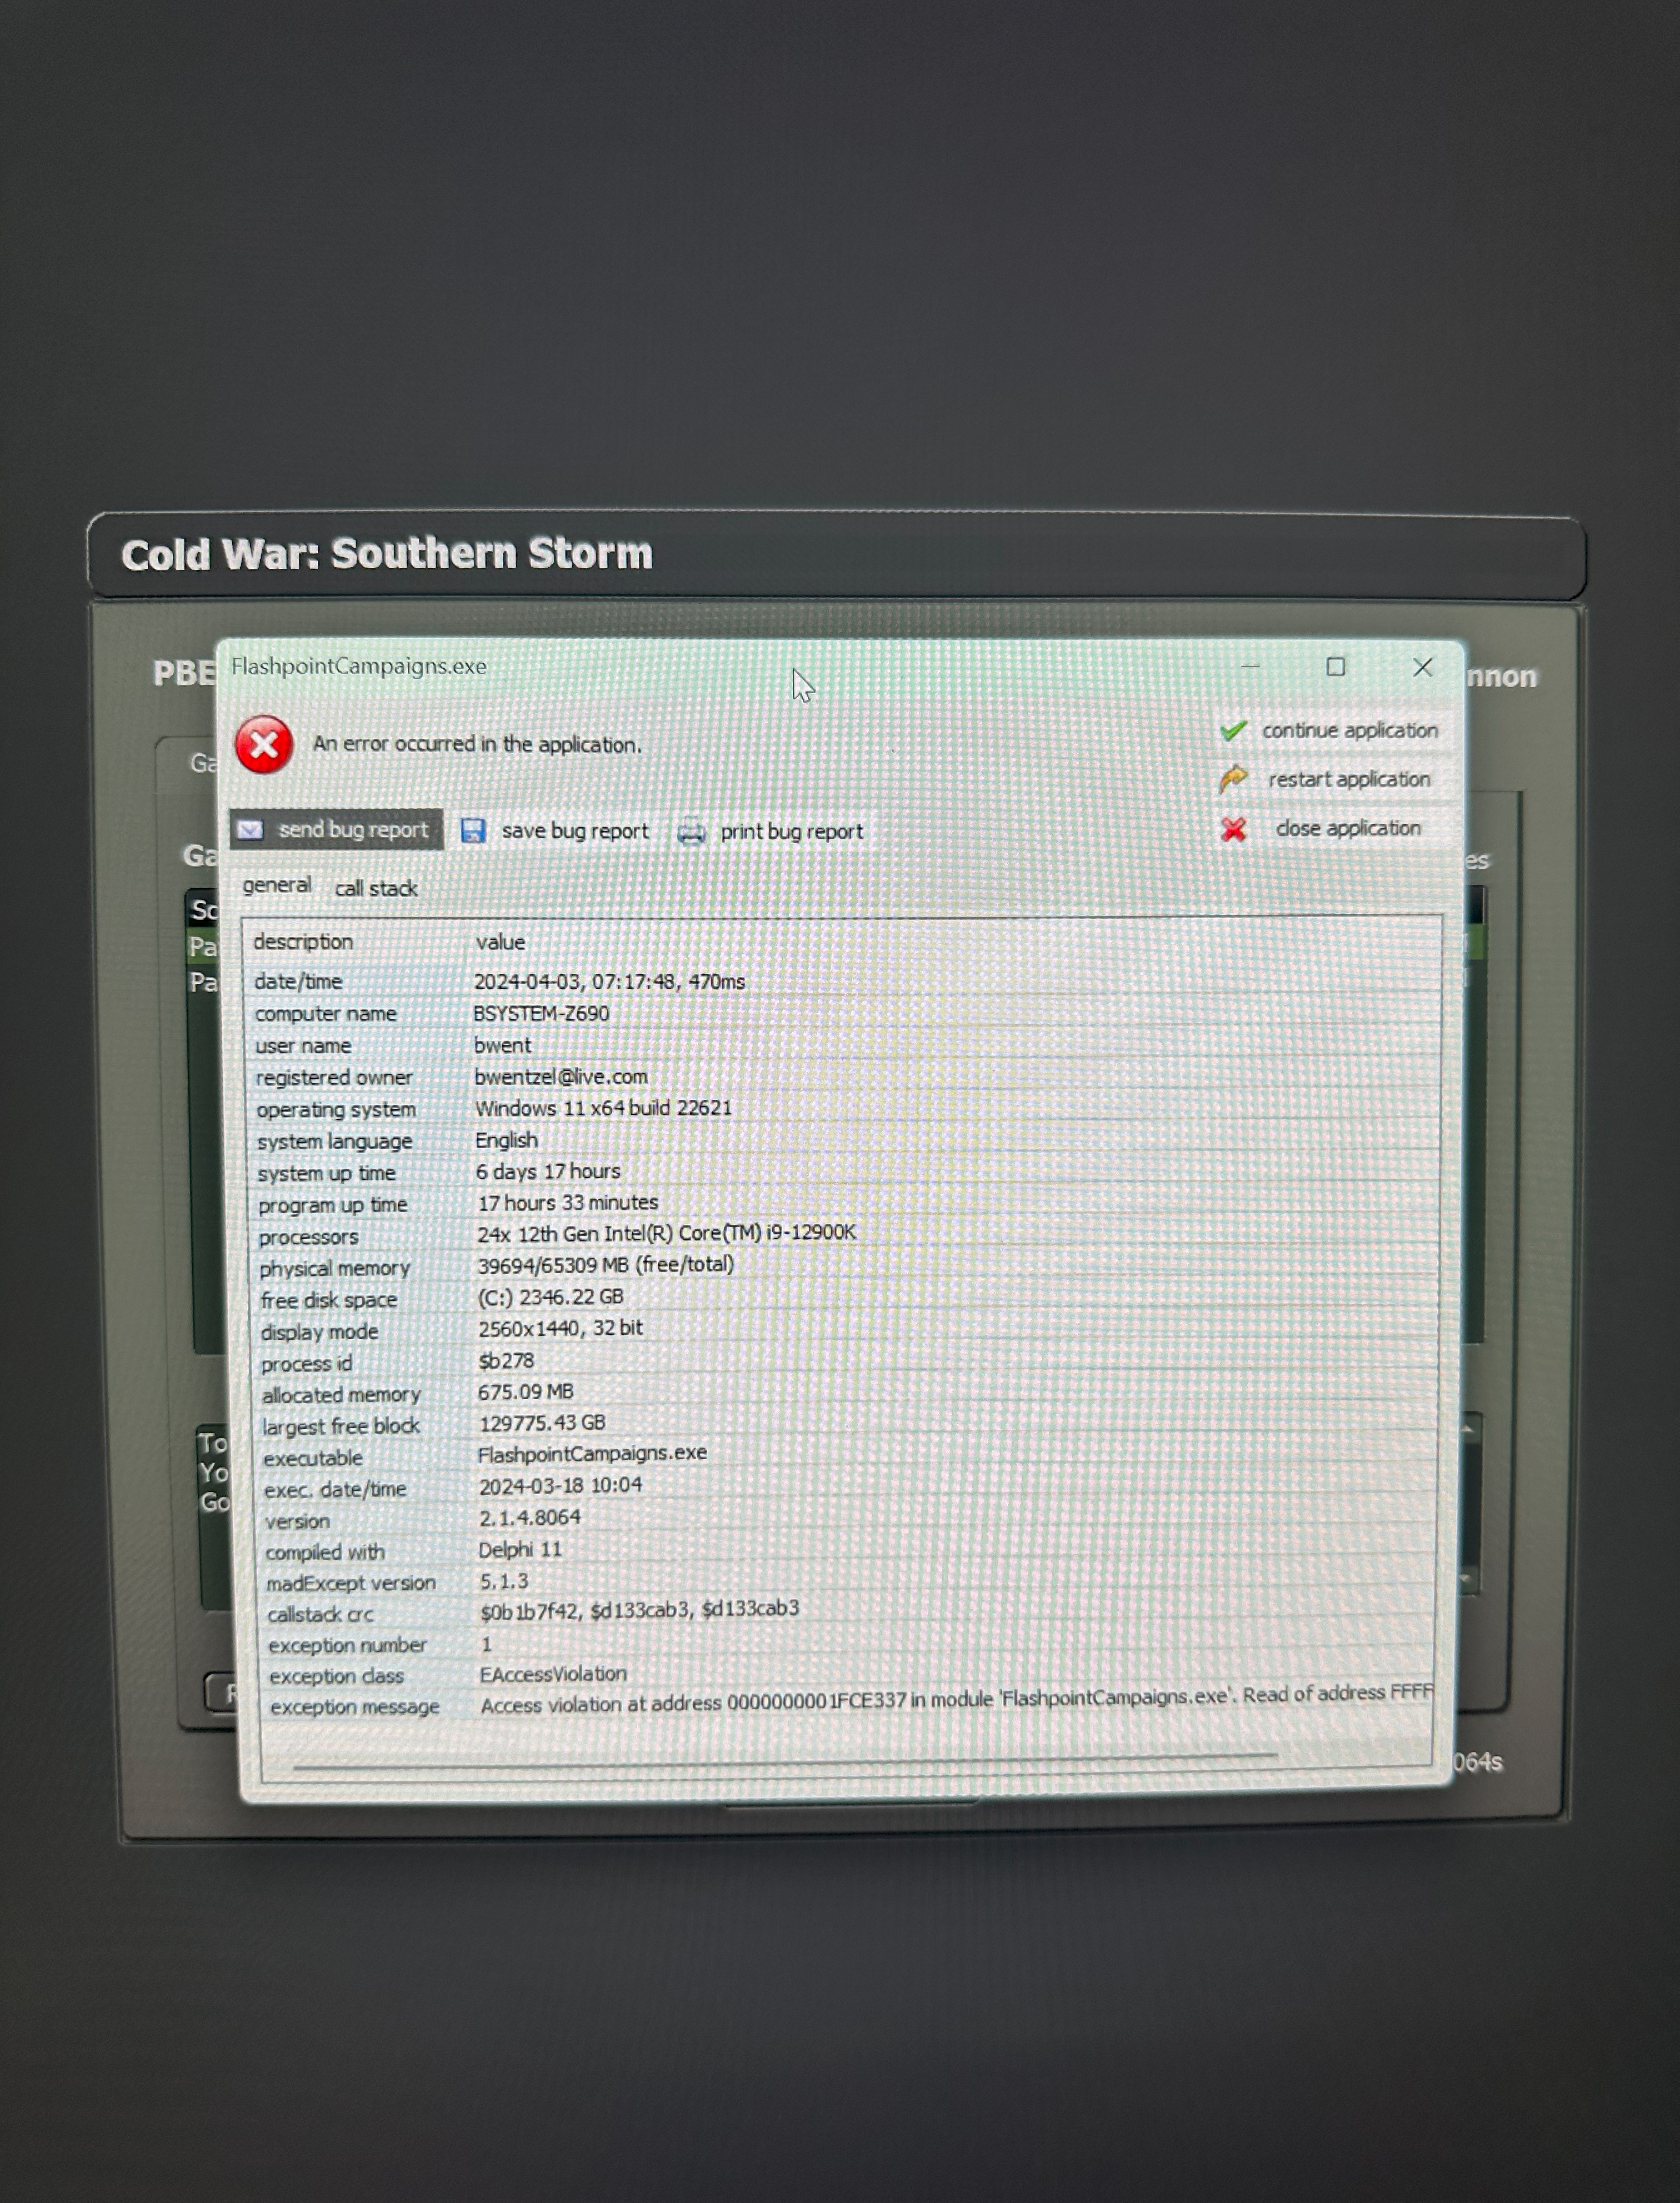Select free disk space 2346.22 GB value
Screen dimensions: 1680x2203
(x=550, y=1297)
